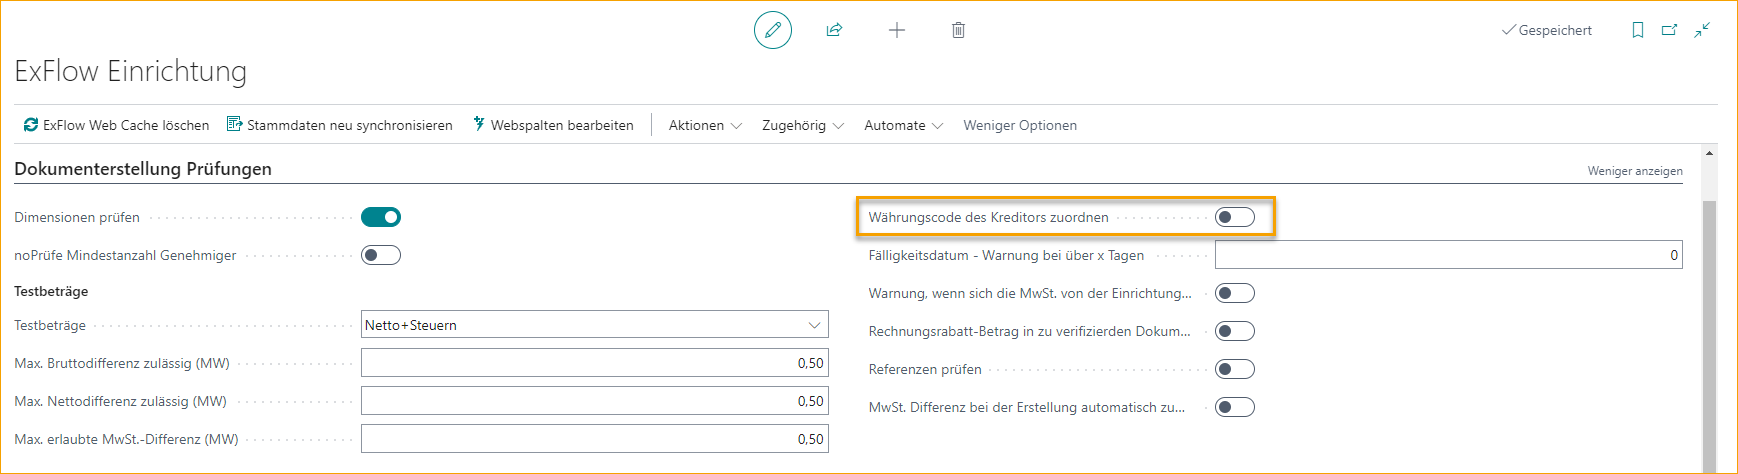Image resolution: width=1738 pixels, height=474 pixels.
Task: Click the plus icon to create new
Action: [897, 30]
